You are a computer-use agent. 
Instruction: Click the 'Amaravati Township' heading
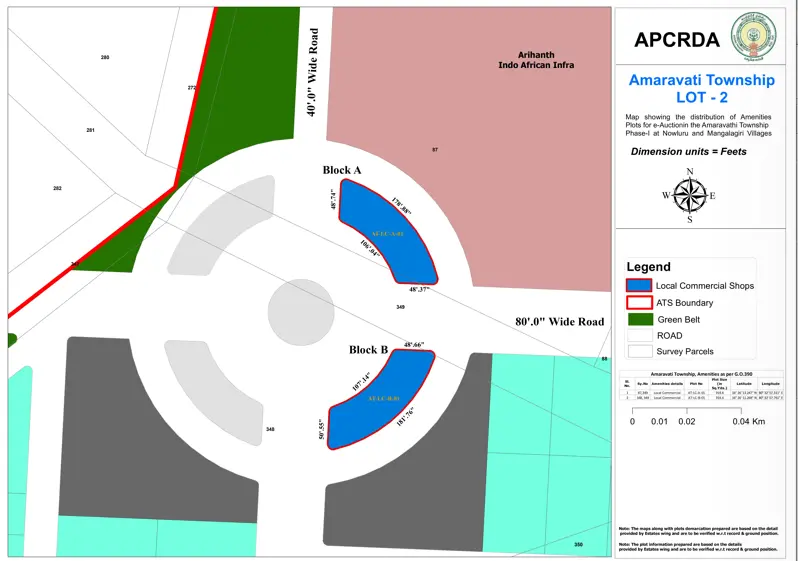[x=702, y=80]
